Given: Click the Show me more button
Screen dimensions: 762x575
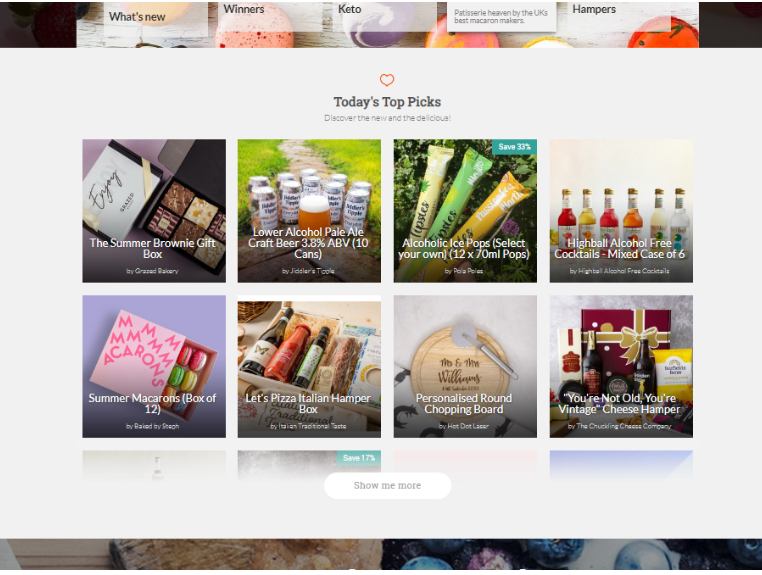Looking at the screenshot, I should click(x=387, y=485).
